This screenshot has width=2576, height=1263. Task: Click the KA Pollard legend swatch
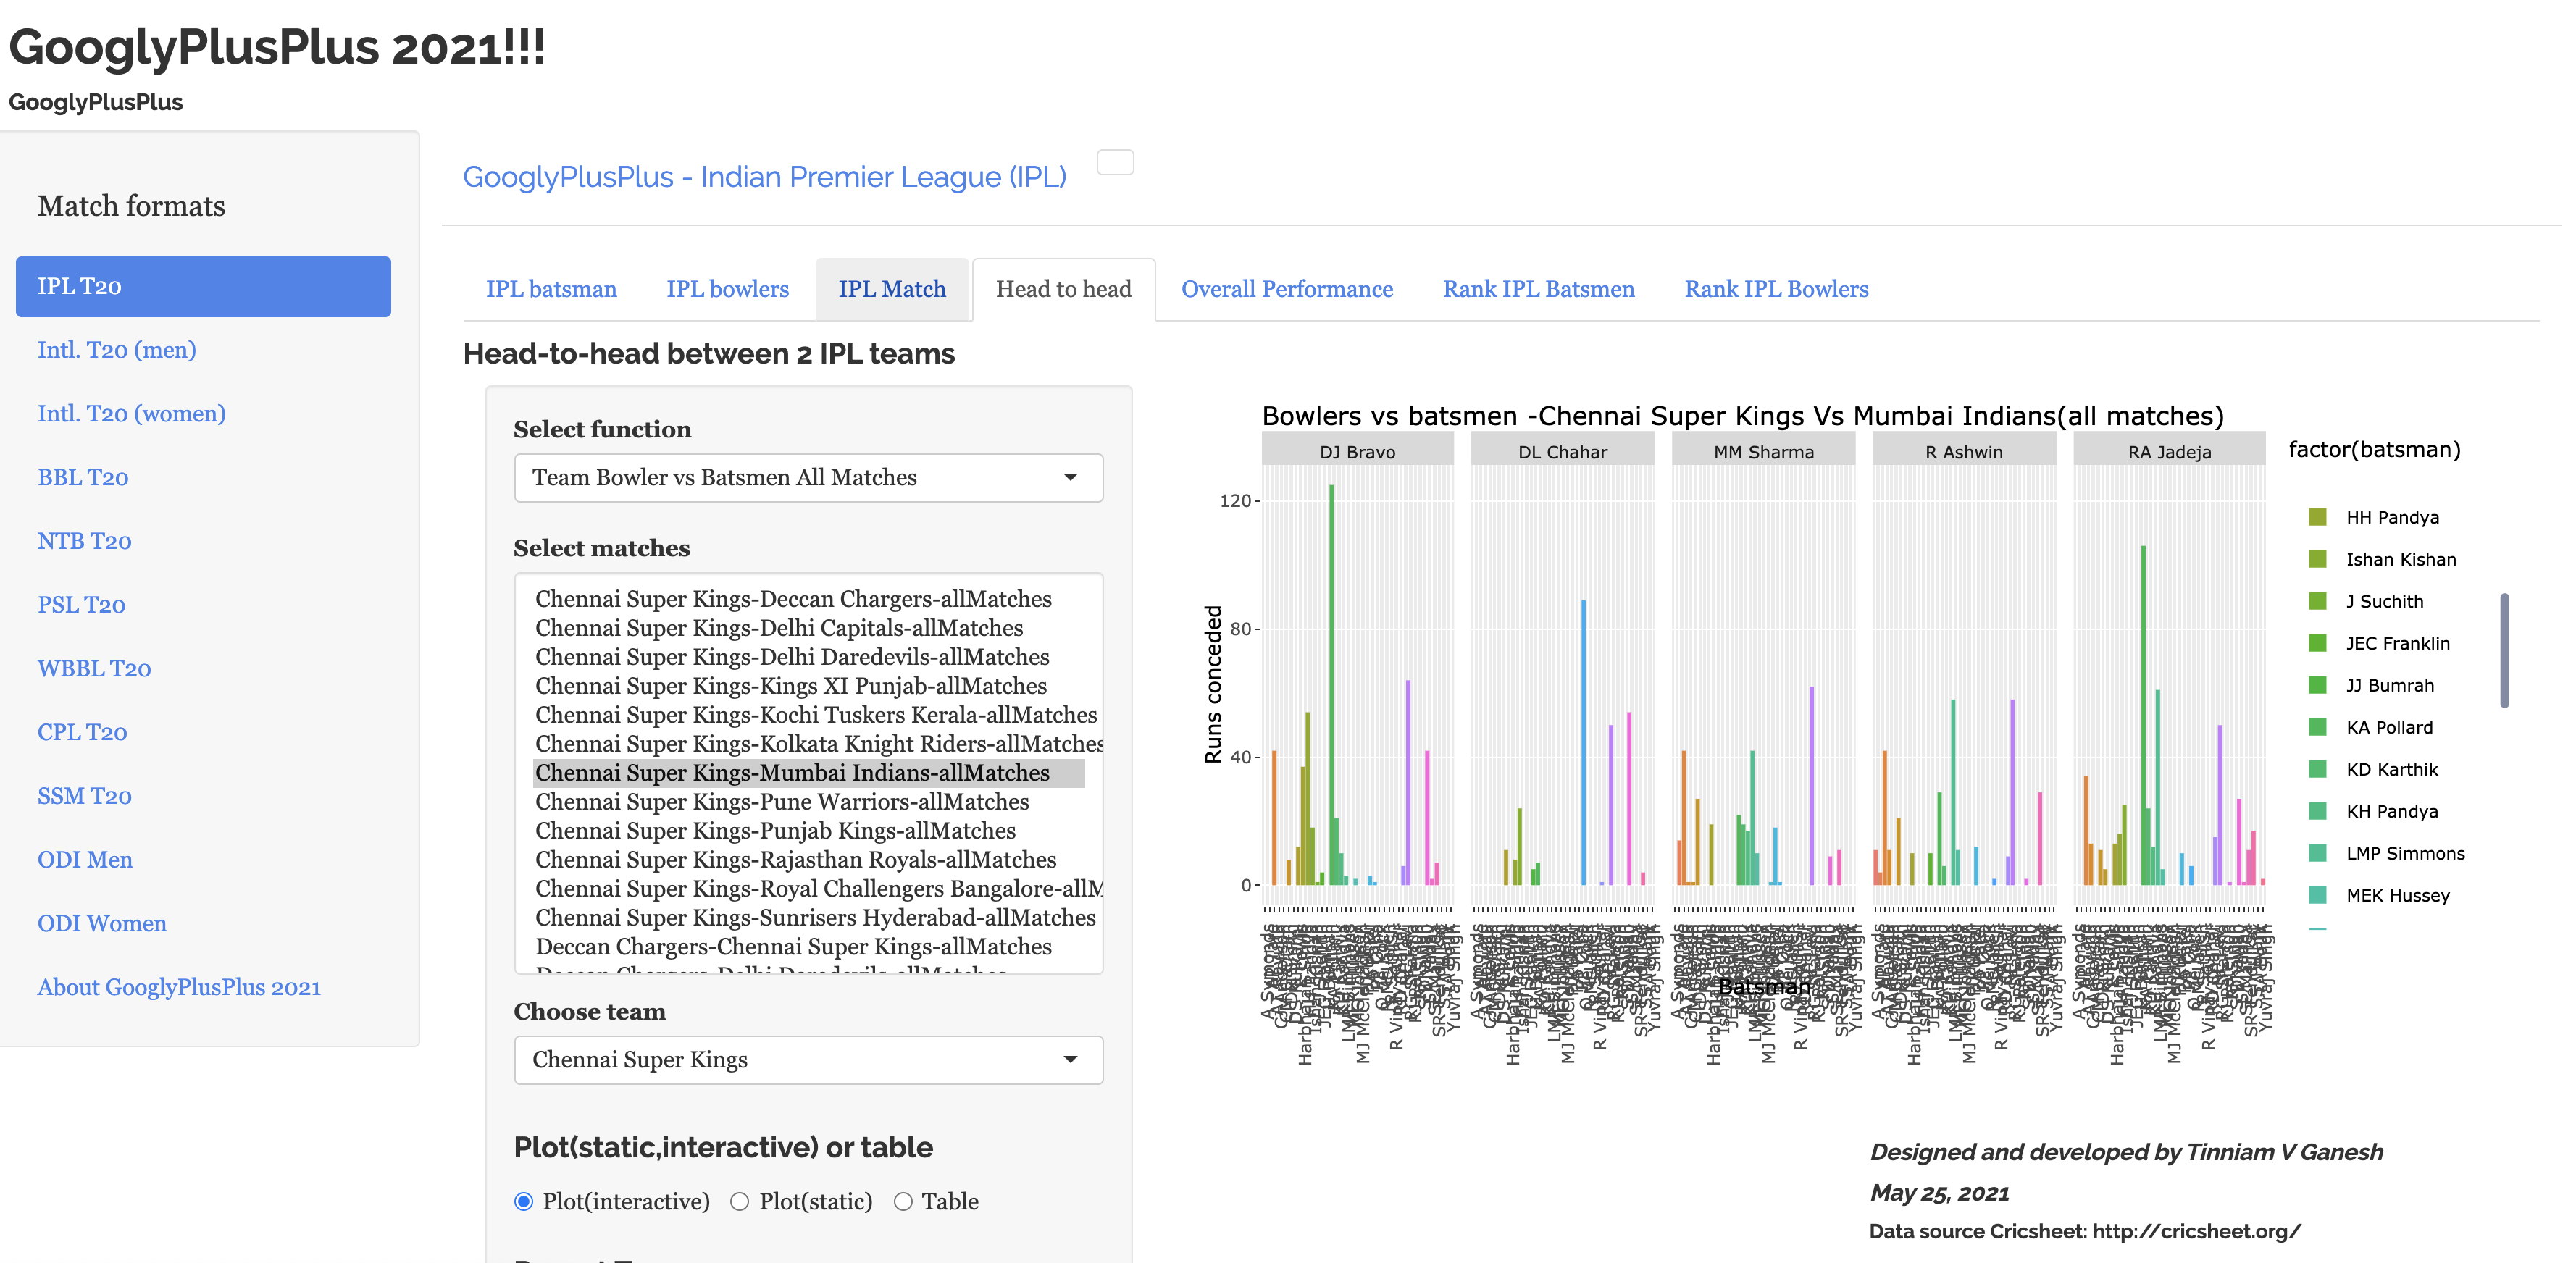point(2317,727)
